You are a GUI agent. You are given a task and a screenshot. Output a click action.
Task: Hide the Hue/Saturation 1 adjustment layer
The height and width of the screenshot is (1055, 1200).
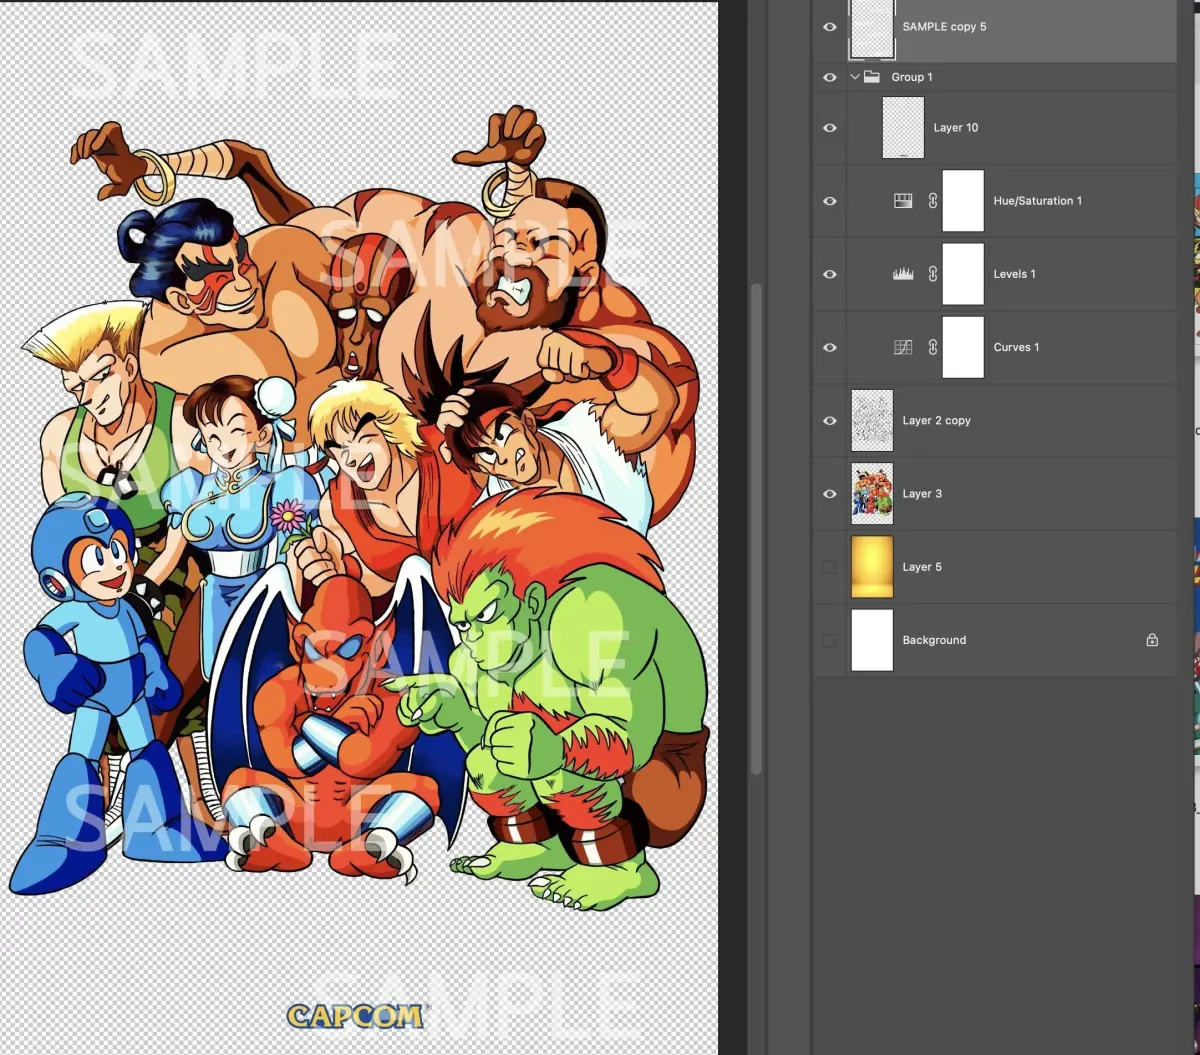[x=830, y=201]
